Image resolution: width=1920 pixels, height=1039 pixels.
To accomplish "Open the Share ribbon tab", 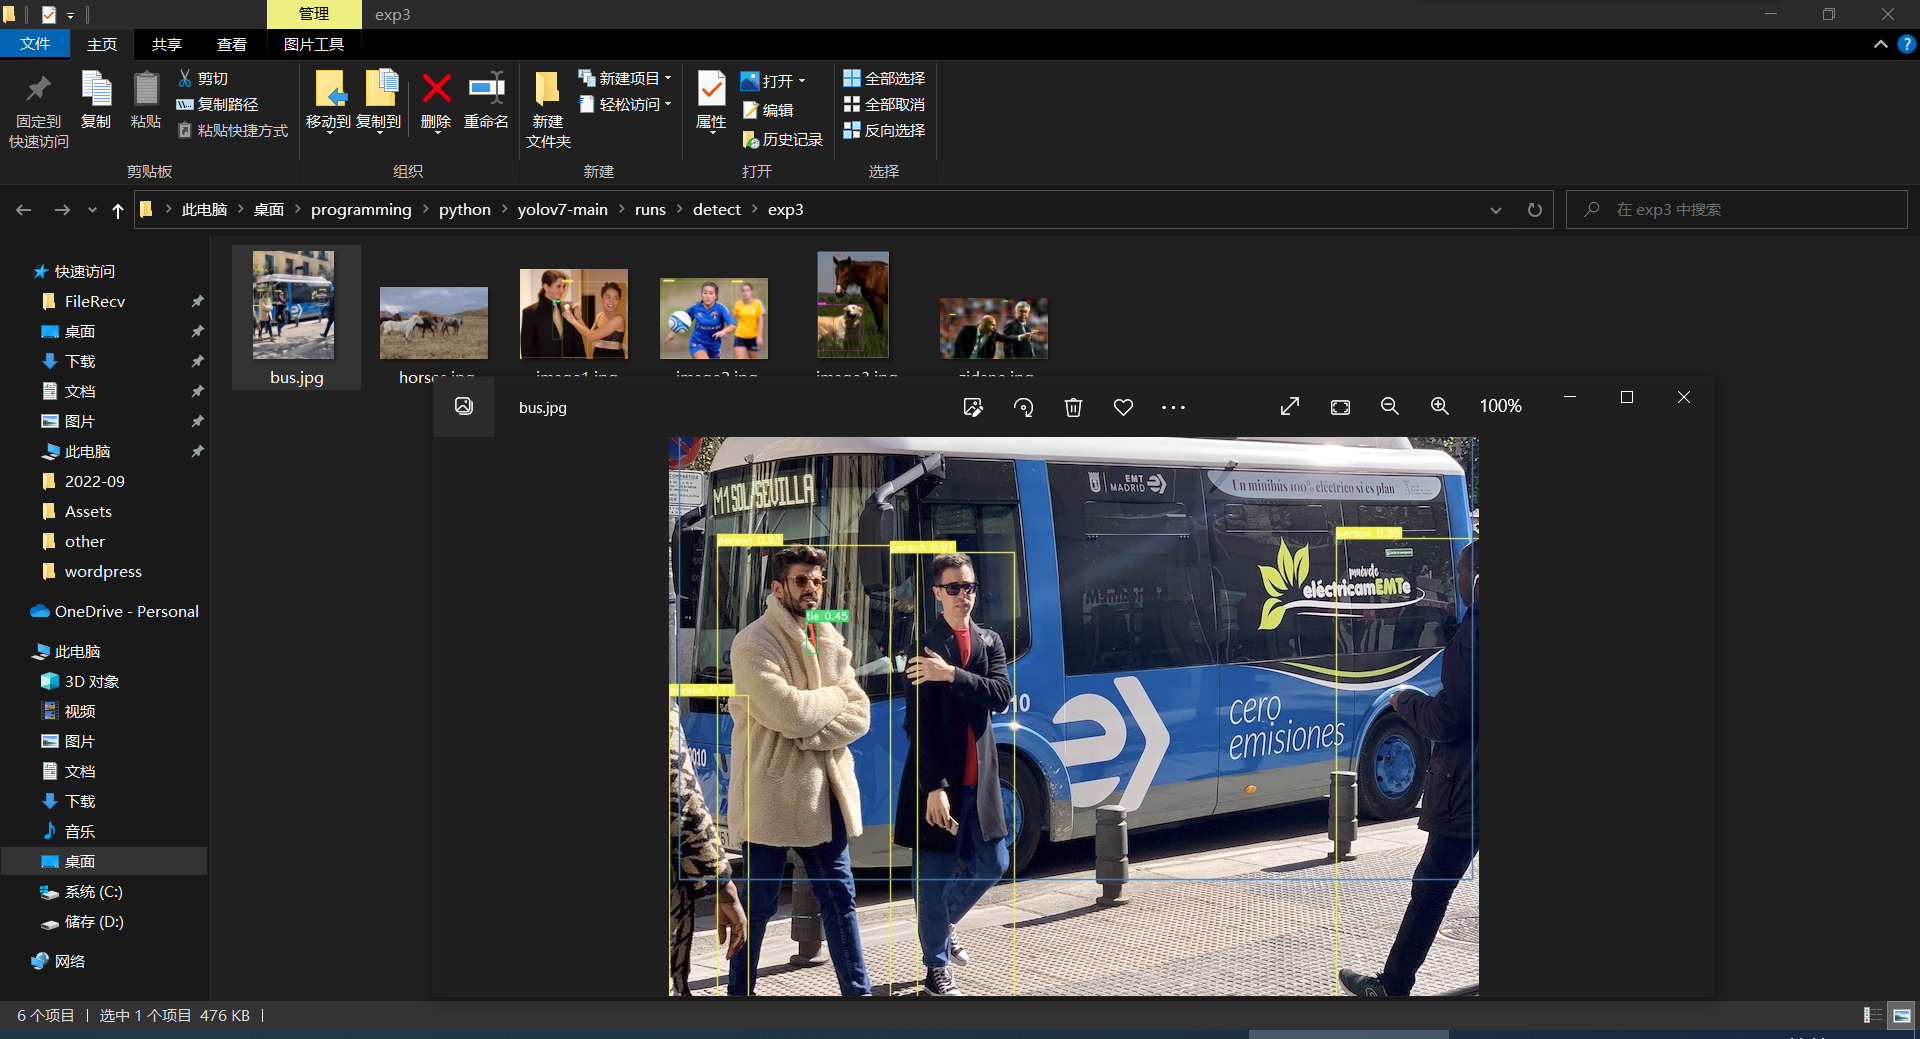I will click(166, 44).
